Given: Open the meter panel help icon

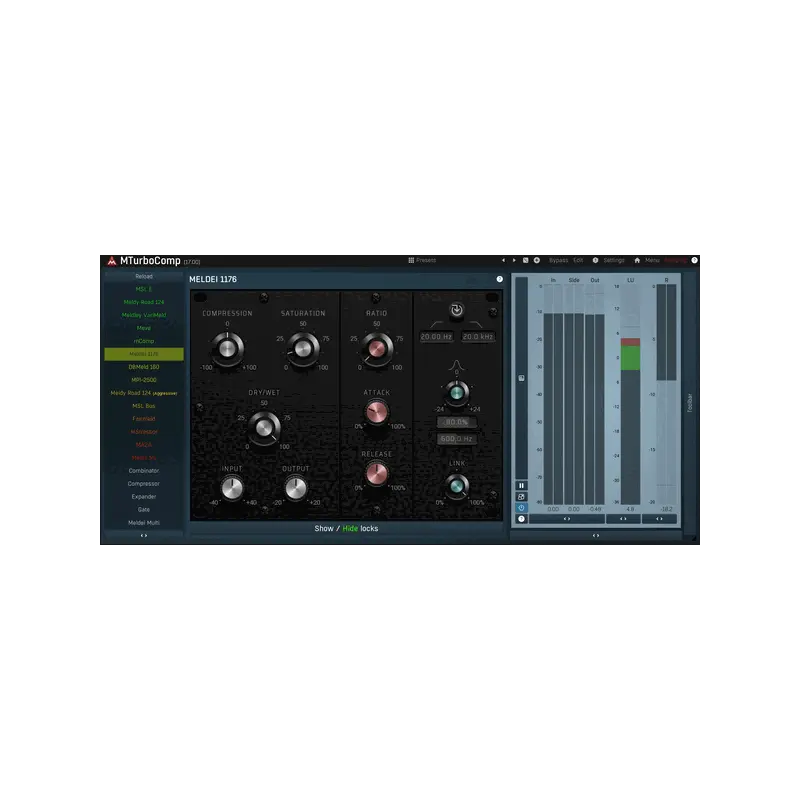Looking at the screenshot, I should click(521, 519).
